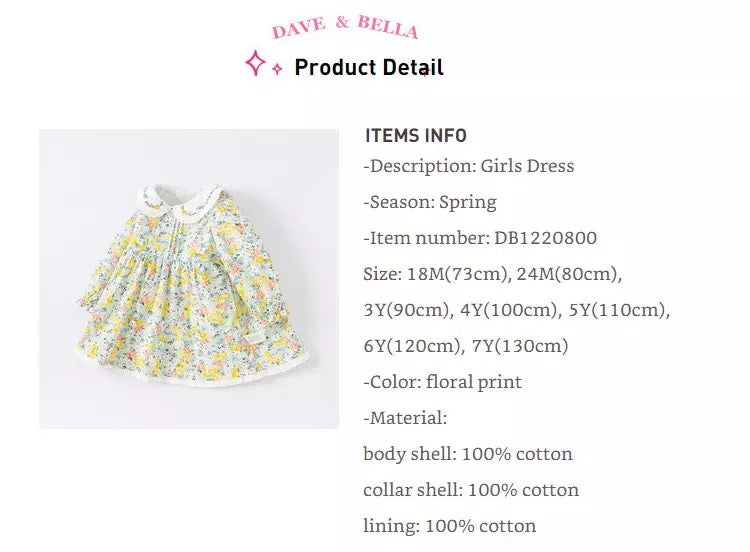Viewport: 750px width, 552px height.
Task: Click the lining: 100% cotton text
Action: coord(449,526)
